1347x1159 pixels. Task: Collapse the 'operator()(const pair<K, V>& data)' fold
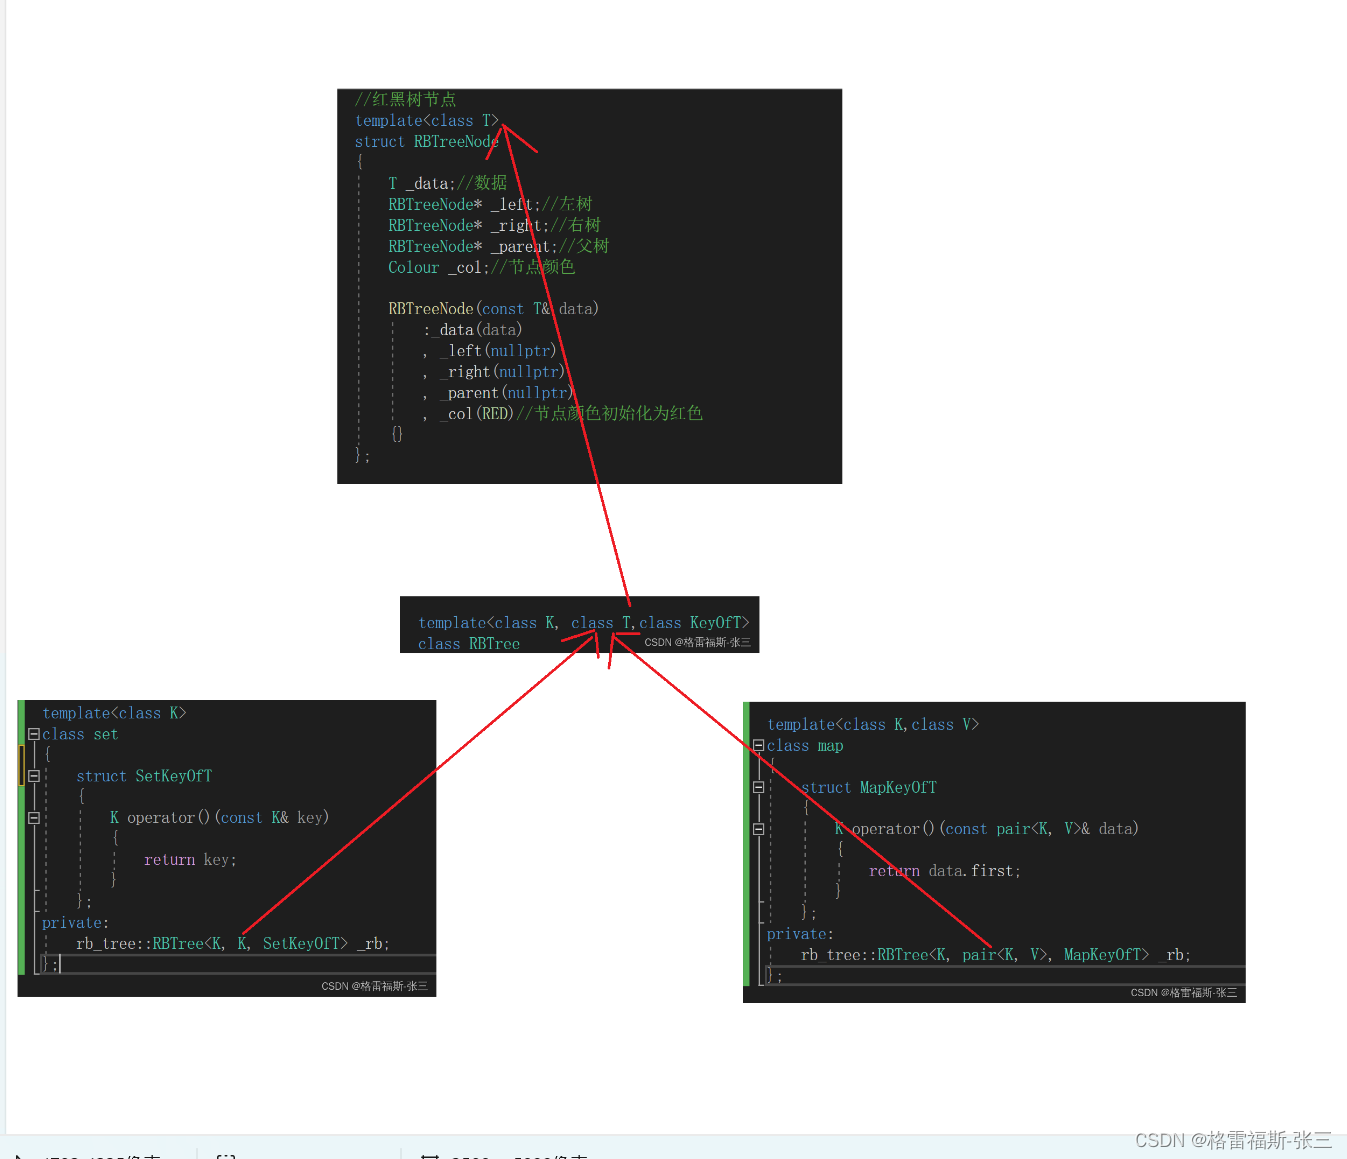[758, 829]
